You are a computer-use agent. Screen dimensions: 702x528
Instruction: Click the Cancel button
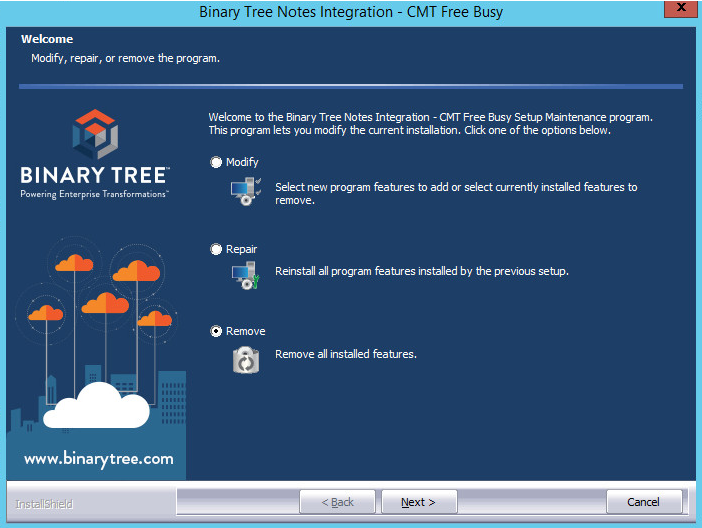click(644, 502)
